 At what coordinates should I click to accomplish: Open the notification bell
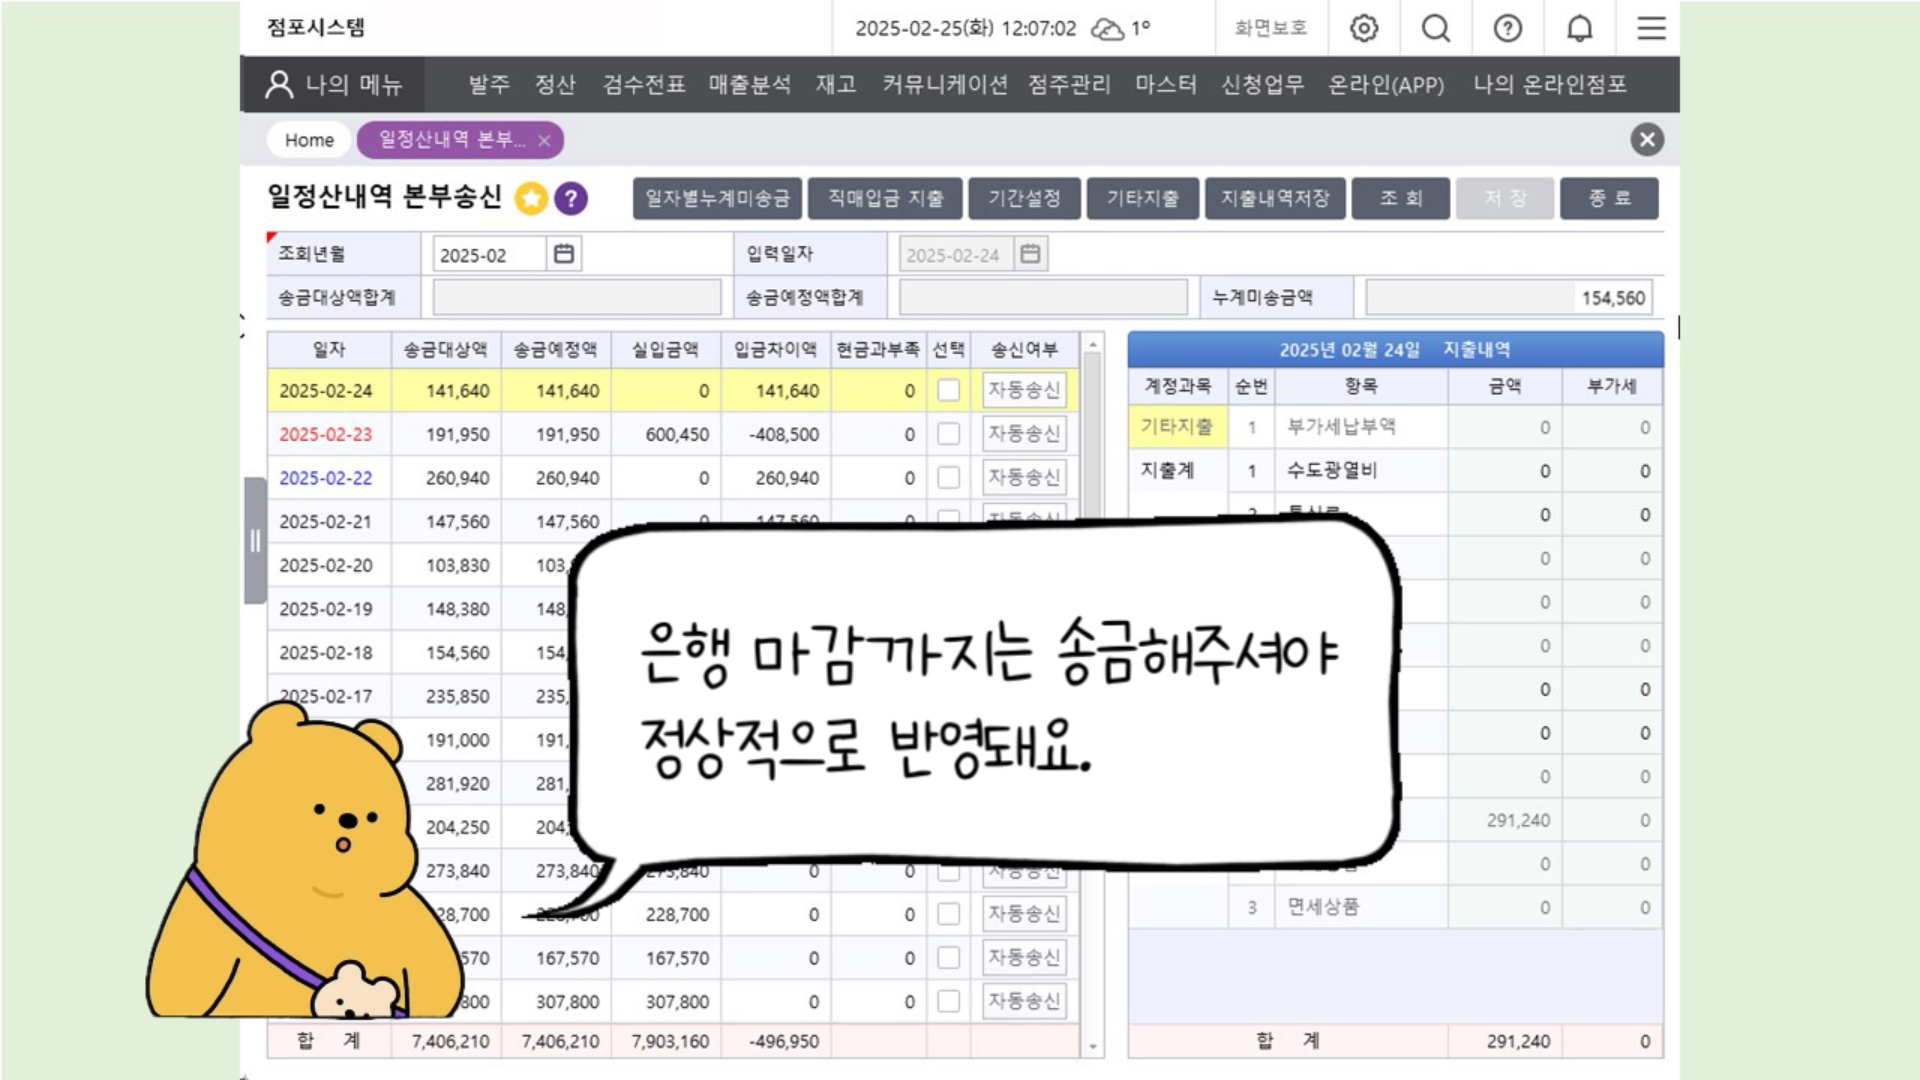click(x=1580, y=28)
